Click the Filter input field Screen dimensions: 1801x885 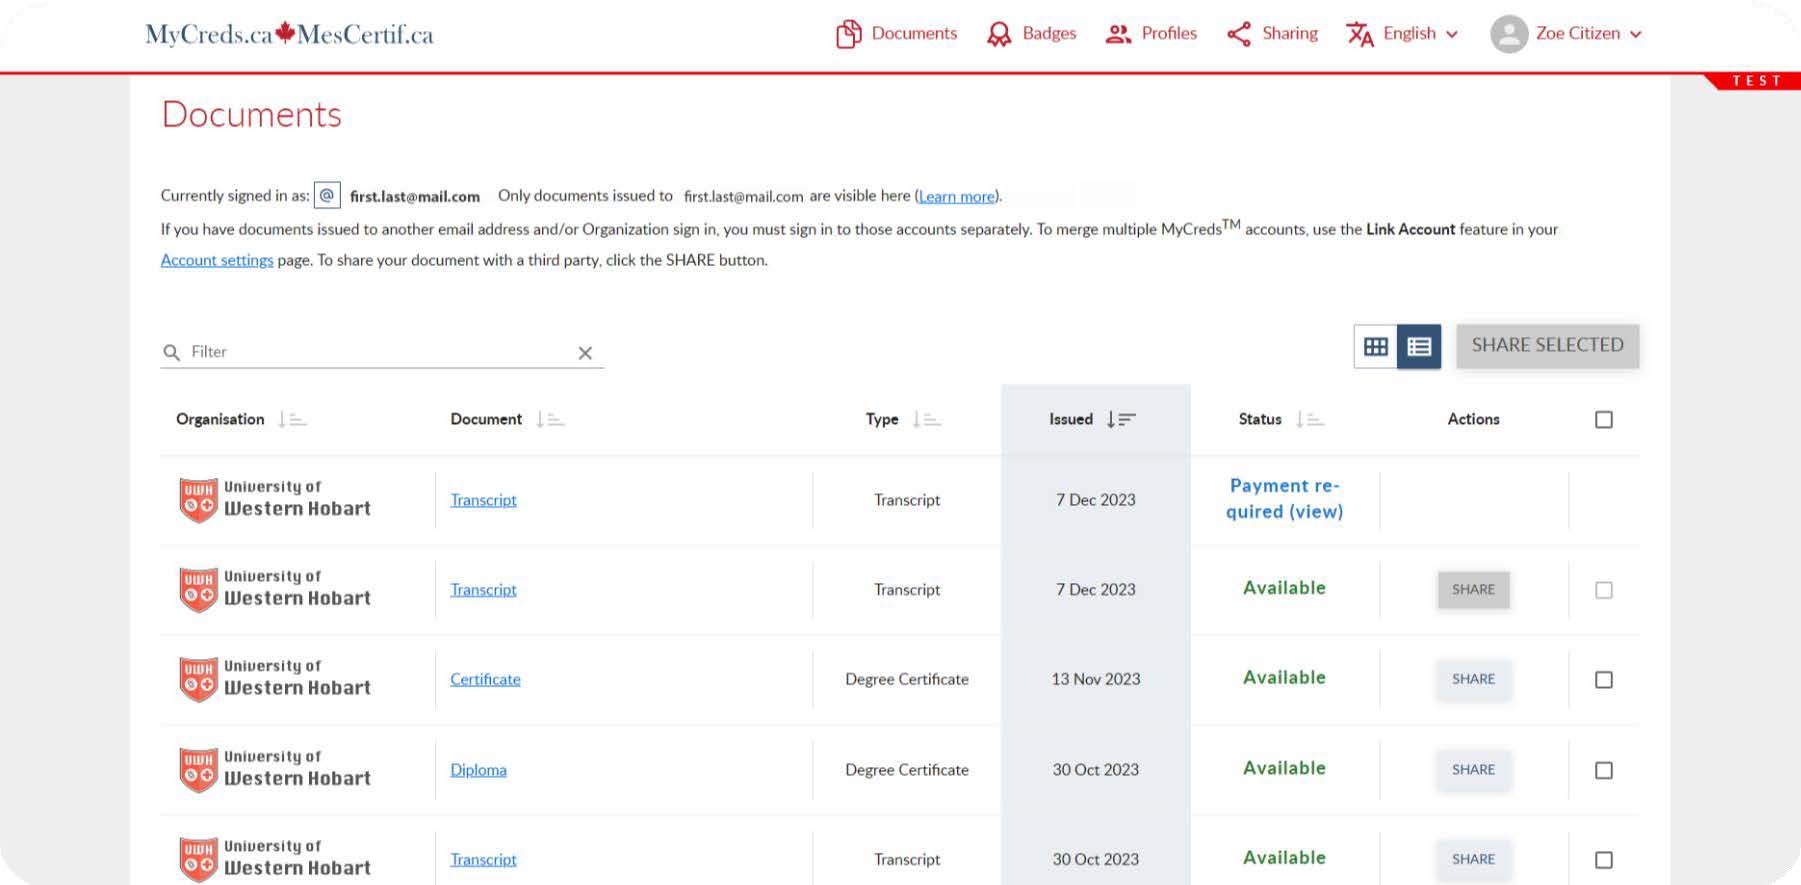pos(382,352)
